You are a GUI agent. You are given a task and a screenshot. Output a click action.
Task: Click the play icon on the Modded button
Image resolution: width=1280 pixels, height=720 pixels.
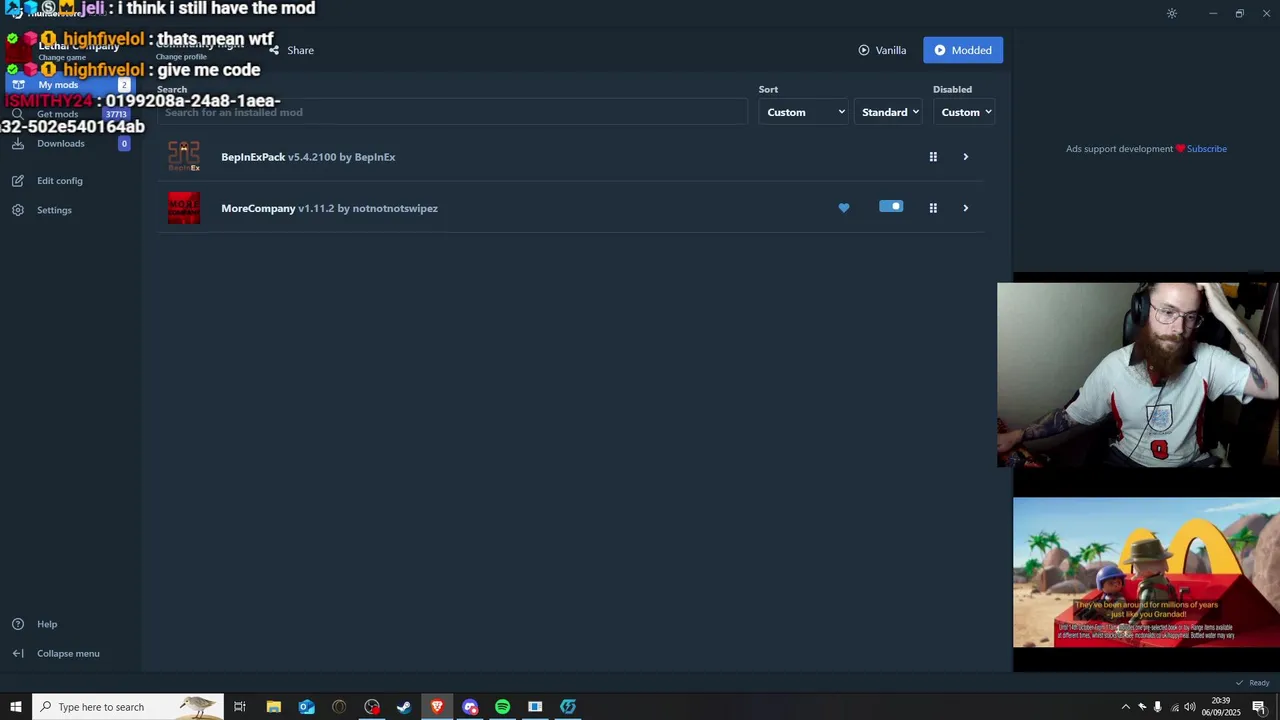940,50
